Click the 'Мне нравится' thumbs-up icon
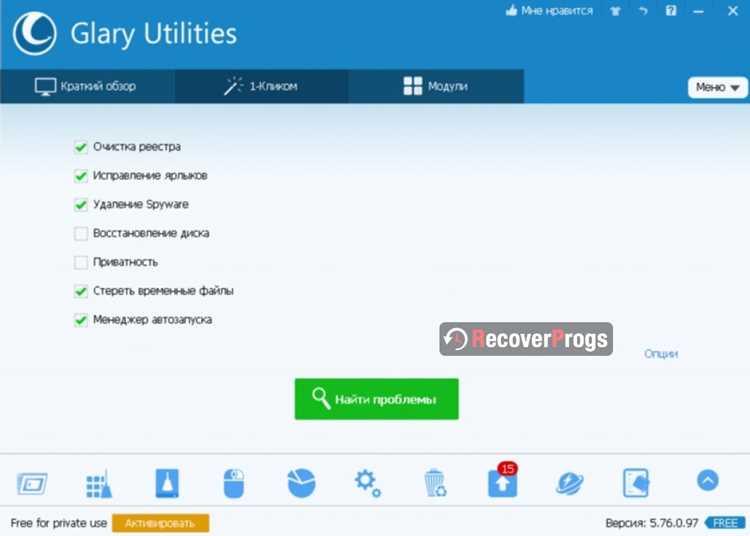This screenshot has height=536, width=750. point(511,10)
